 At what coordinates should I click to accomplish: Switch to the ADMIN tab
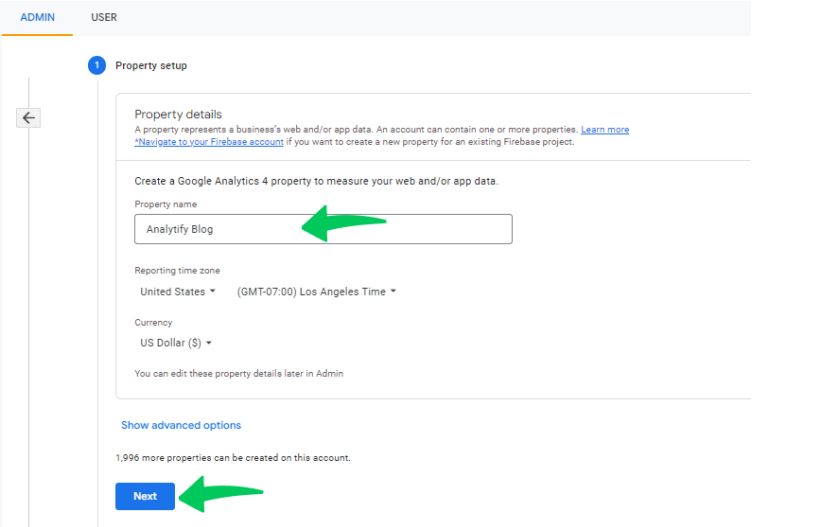[37, 17]
